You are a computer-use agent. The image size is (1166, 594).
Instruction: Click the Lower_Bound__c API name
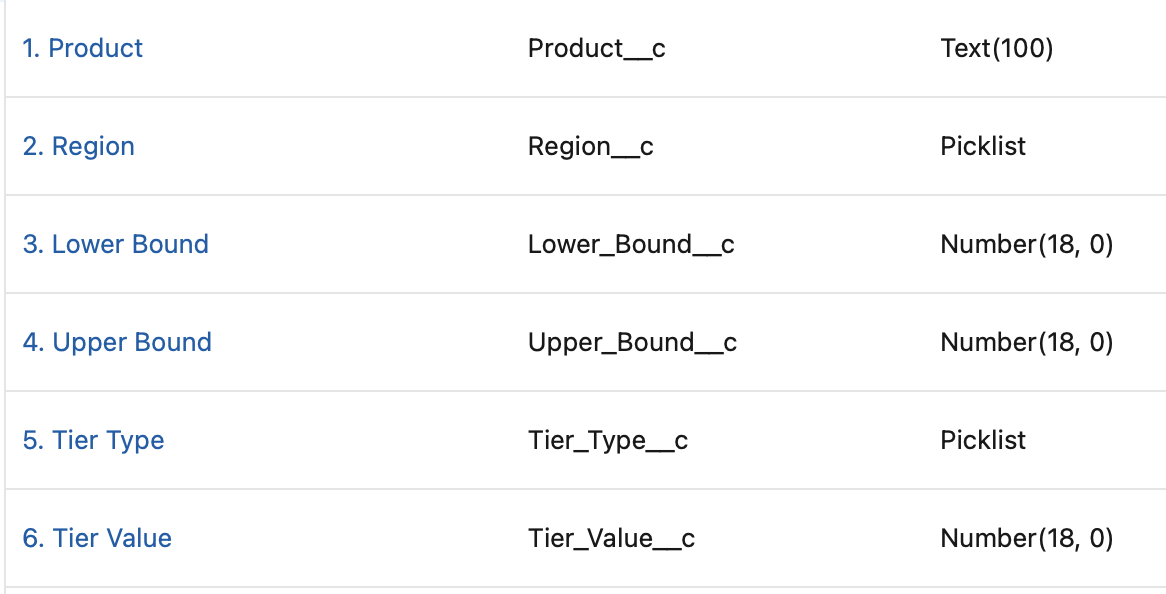coord(631,244)
